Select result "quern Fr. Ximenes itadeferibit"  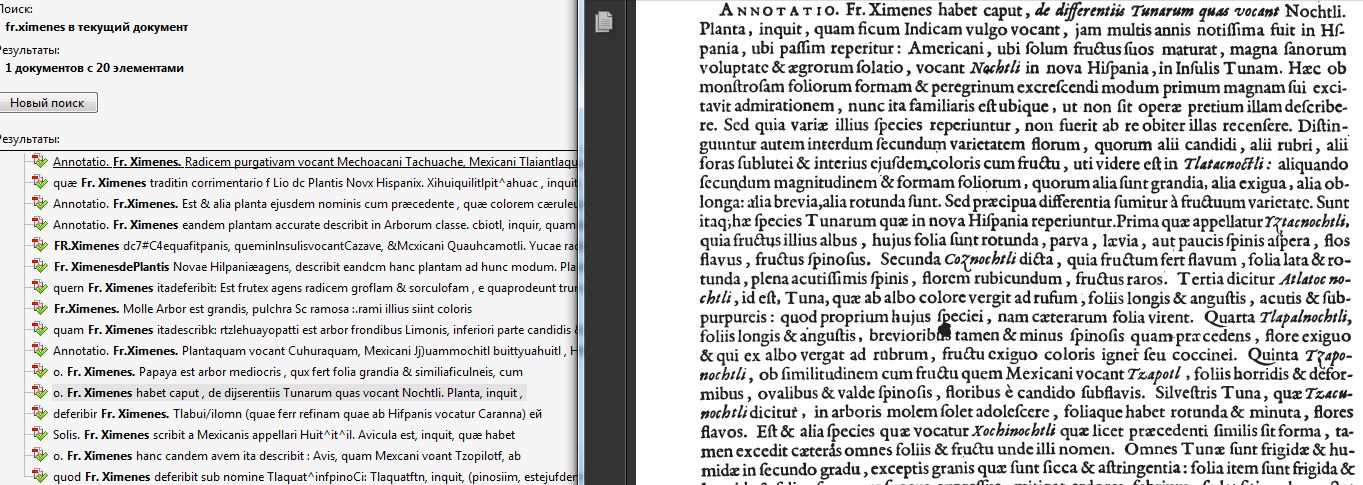tap(300, 288)
